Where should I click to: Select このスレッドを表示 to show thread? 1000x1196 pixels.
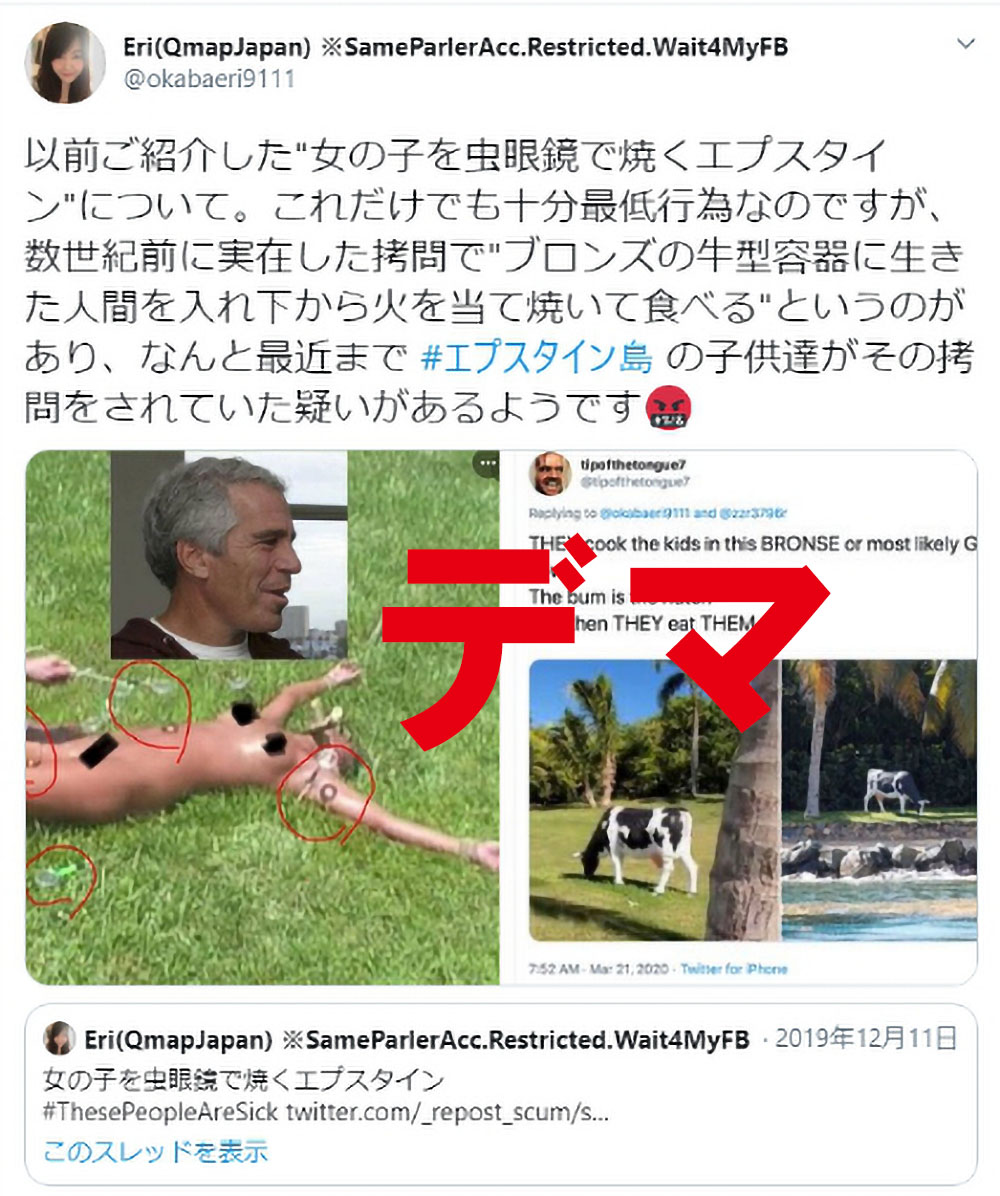click(x=156, y=1151)
